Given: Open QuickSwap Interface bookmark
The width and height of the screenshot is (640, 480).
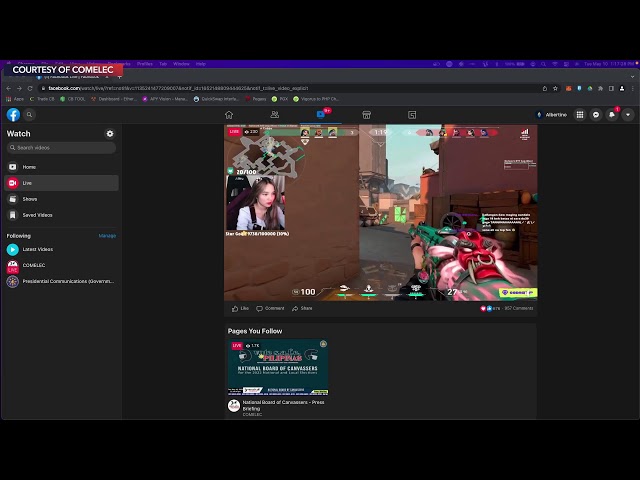Looking at the screenshot, I should click(x=216, y=99).
